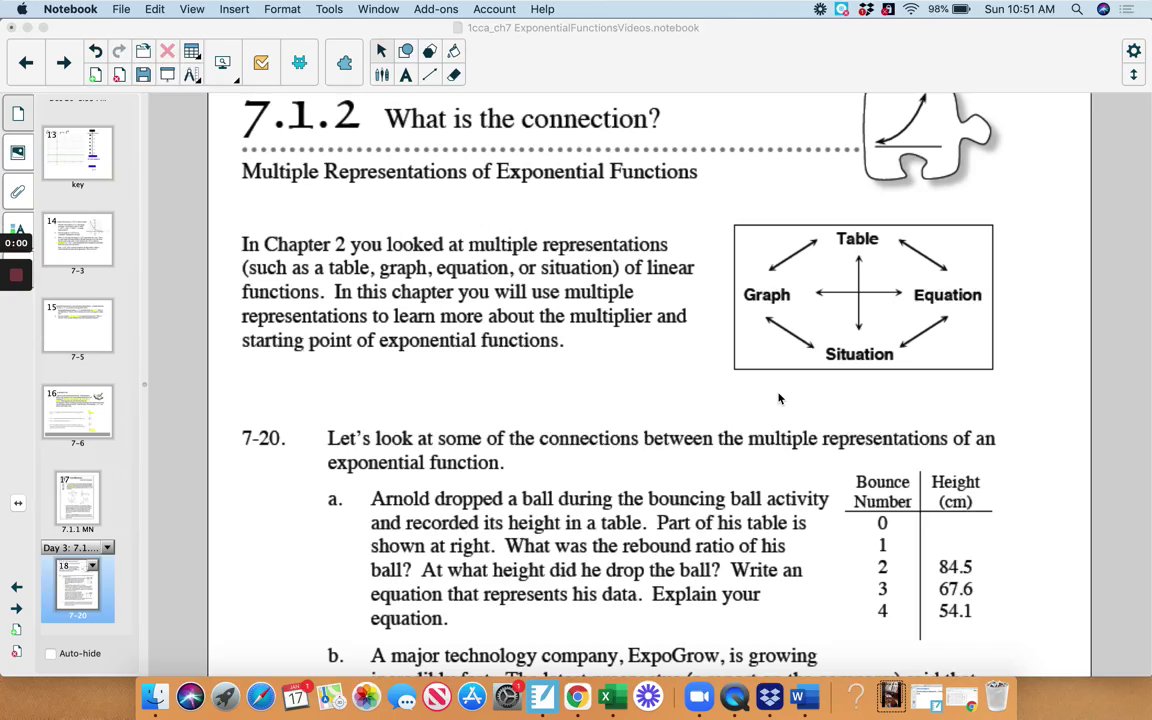Screen dimensions: 1152x720
Task: Delete the selection with the red X icon
Action: click(x=168, y=51)
